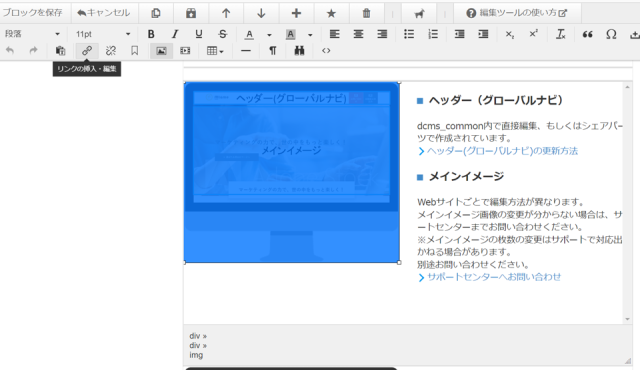Toggle italic formatting
The width and height of the screenshot is (640, 370).
pos(175,34)
